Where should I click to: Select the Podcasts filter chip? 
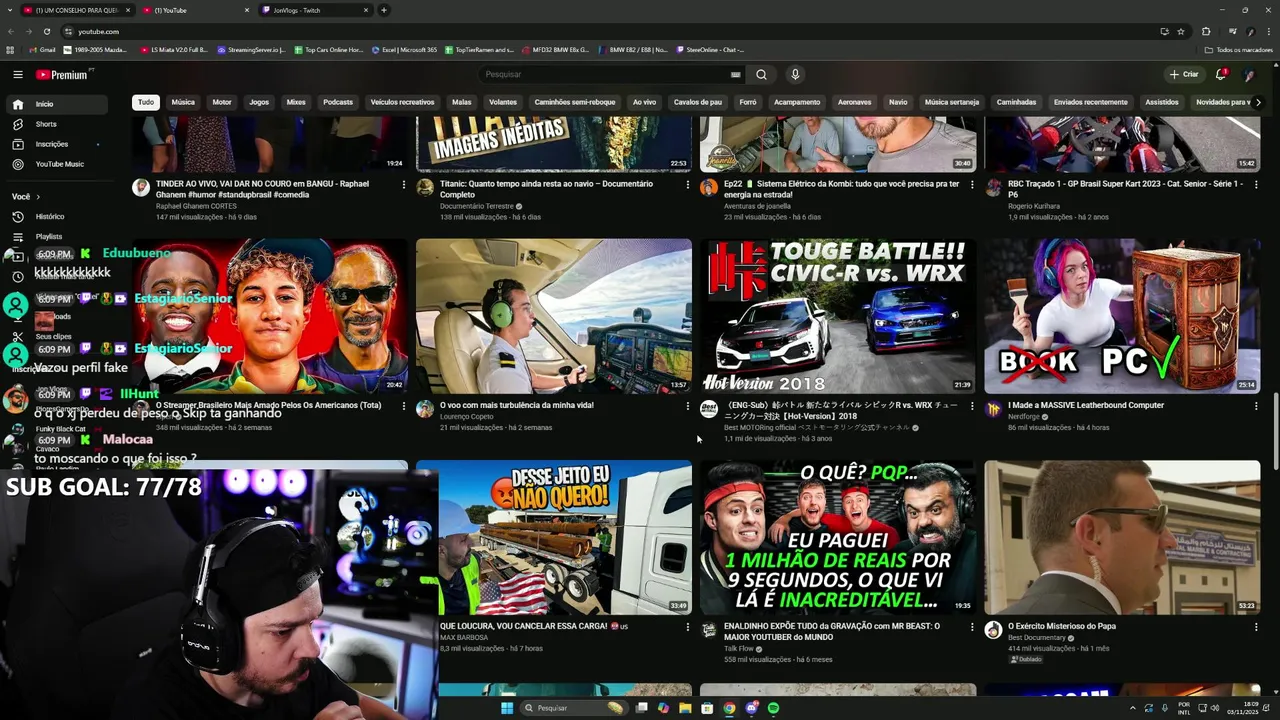click(338, 102)
